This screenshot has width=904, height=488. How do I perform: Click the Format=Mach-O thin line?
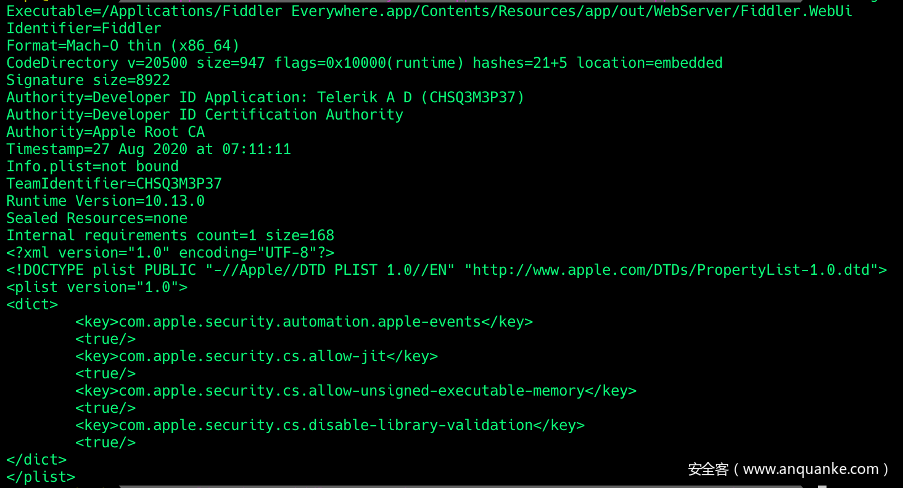click(x=123, y=45)
